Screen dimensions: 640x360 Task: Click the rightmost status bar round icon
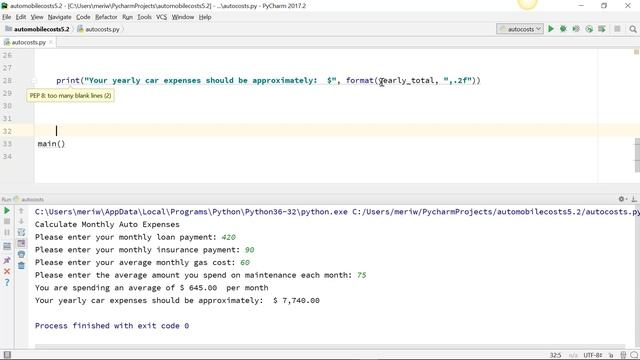[x=634, y=355]
